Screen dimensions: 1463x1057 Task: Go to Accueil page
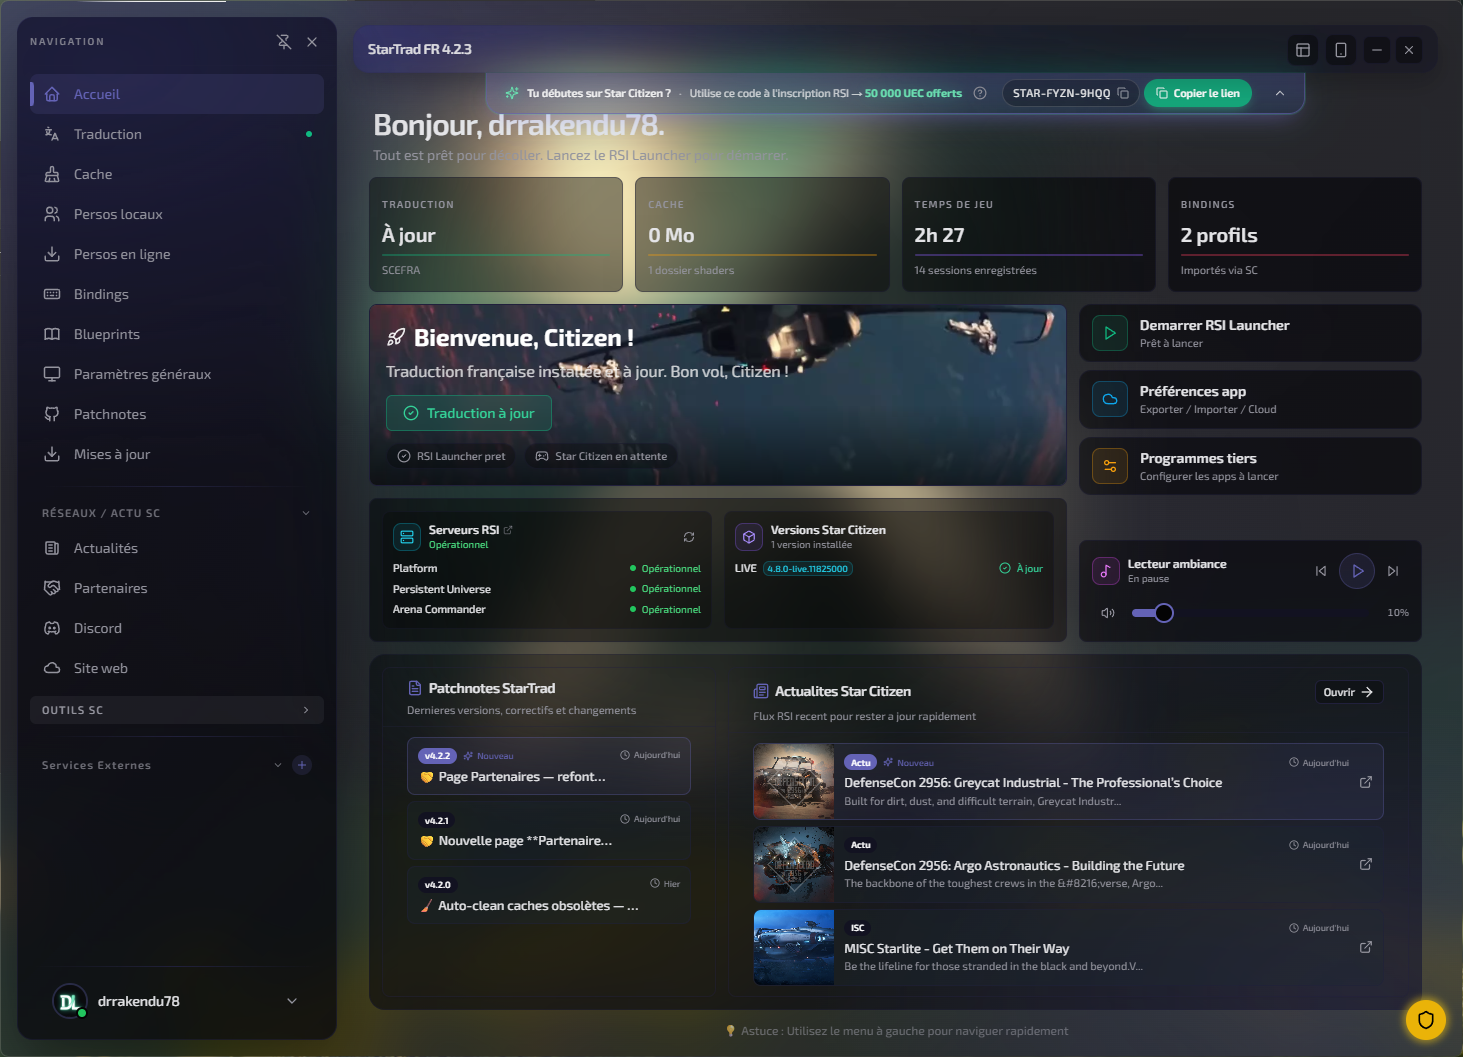click(x=177, y=94)
